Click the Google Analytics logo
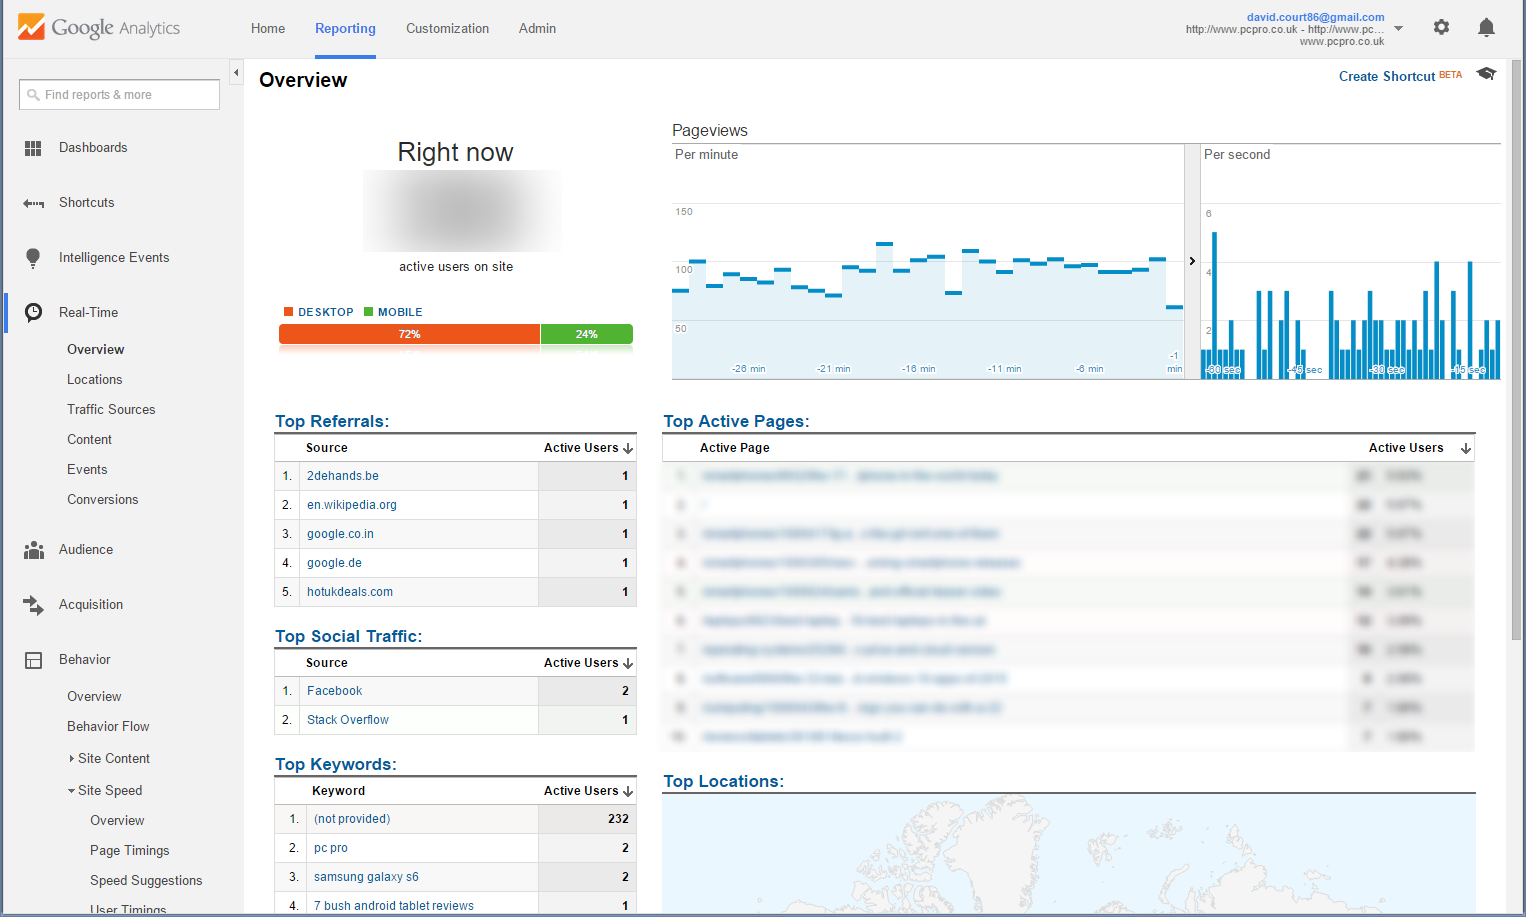The width and height of the screenshot is (1526, 917). coord(98,27)
